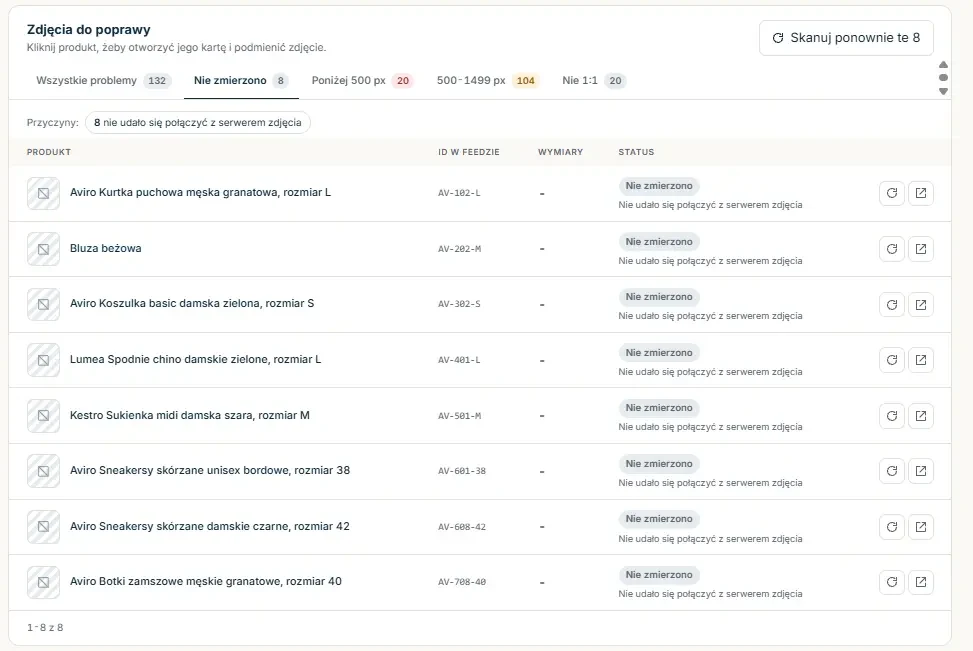This screenshot has width=973, height=651.
Task: Rescan Aviro Sneakersy unisex bordowe row
Action: pyautogui.click(x=892, y=471)
